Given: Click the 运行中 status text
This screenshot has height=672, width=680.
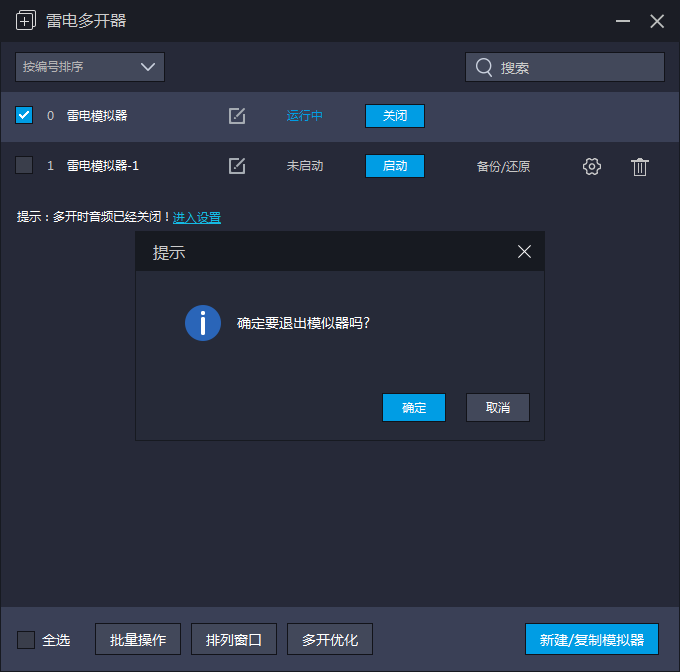Looking at the screenshot, I should click(304, 116).
